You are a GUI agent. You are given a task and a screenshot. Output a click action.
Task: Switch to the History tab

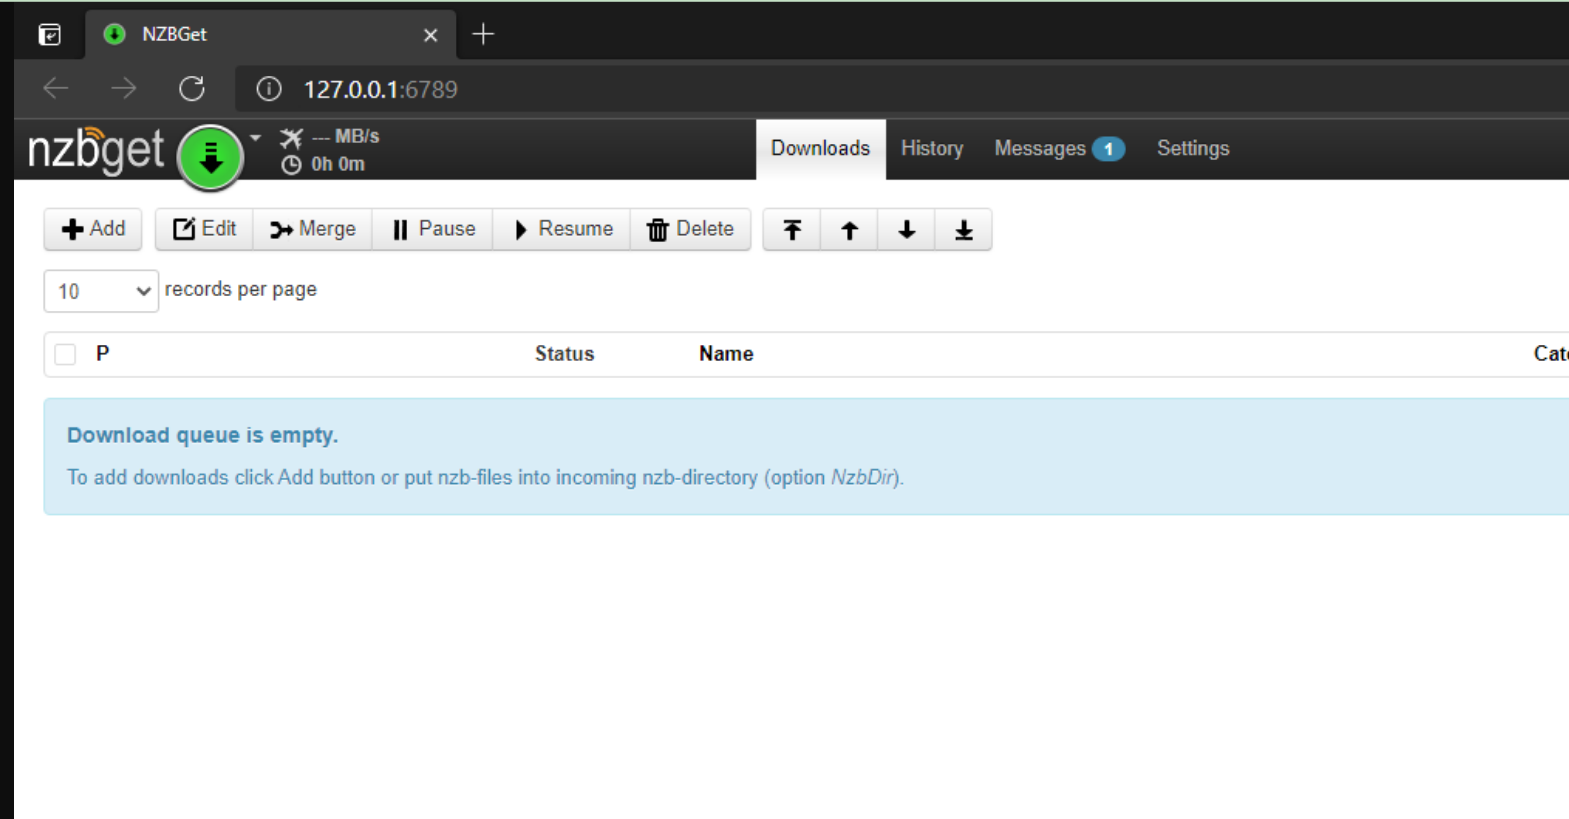coord(931,149)
